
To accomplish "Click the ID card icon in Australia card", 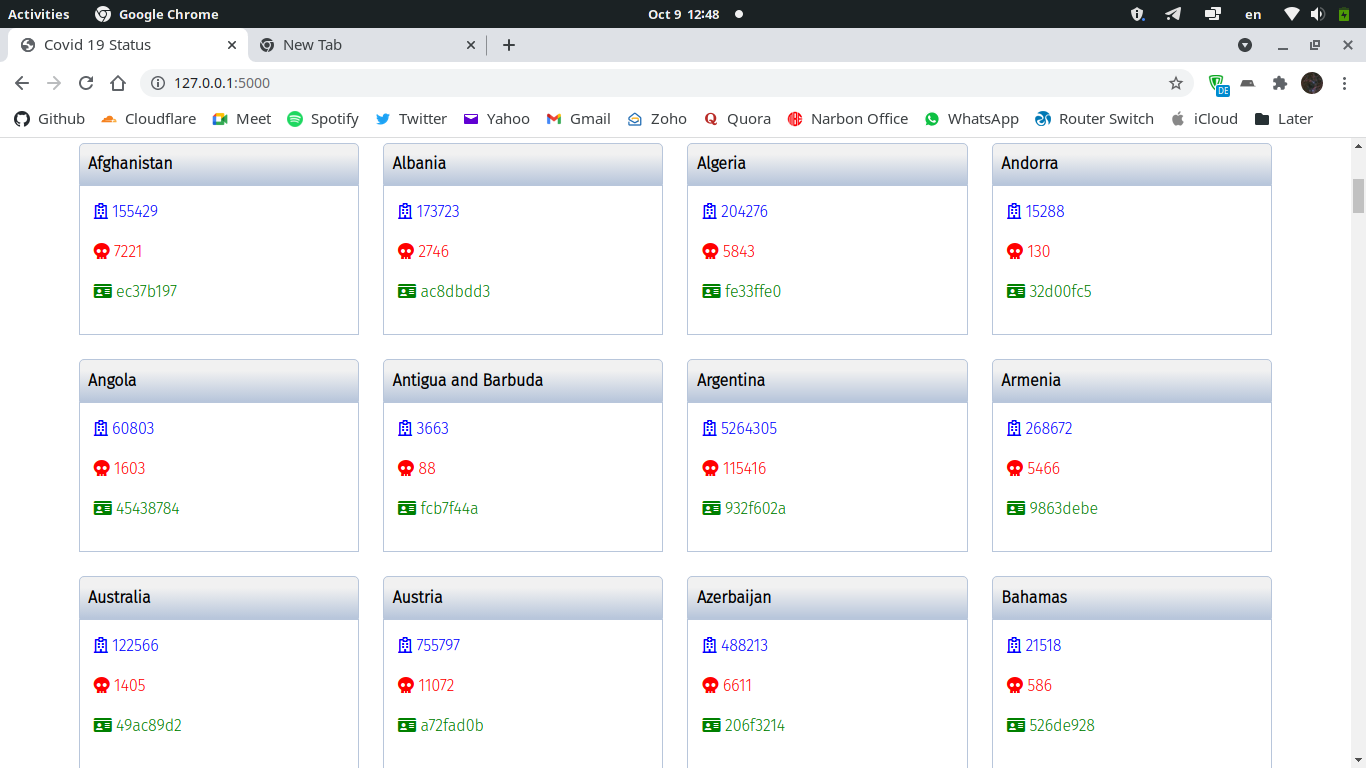I will pyautogui.click(x=102, y=725).
